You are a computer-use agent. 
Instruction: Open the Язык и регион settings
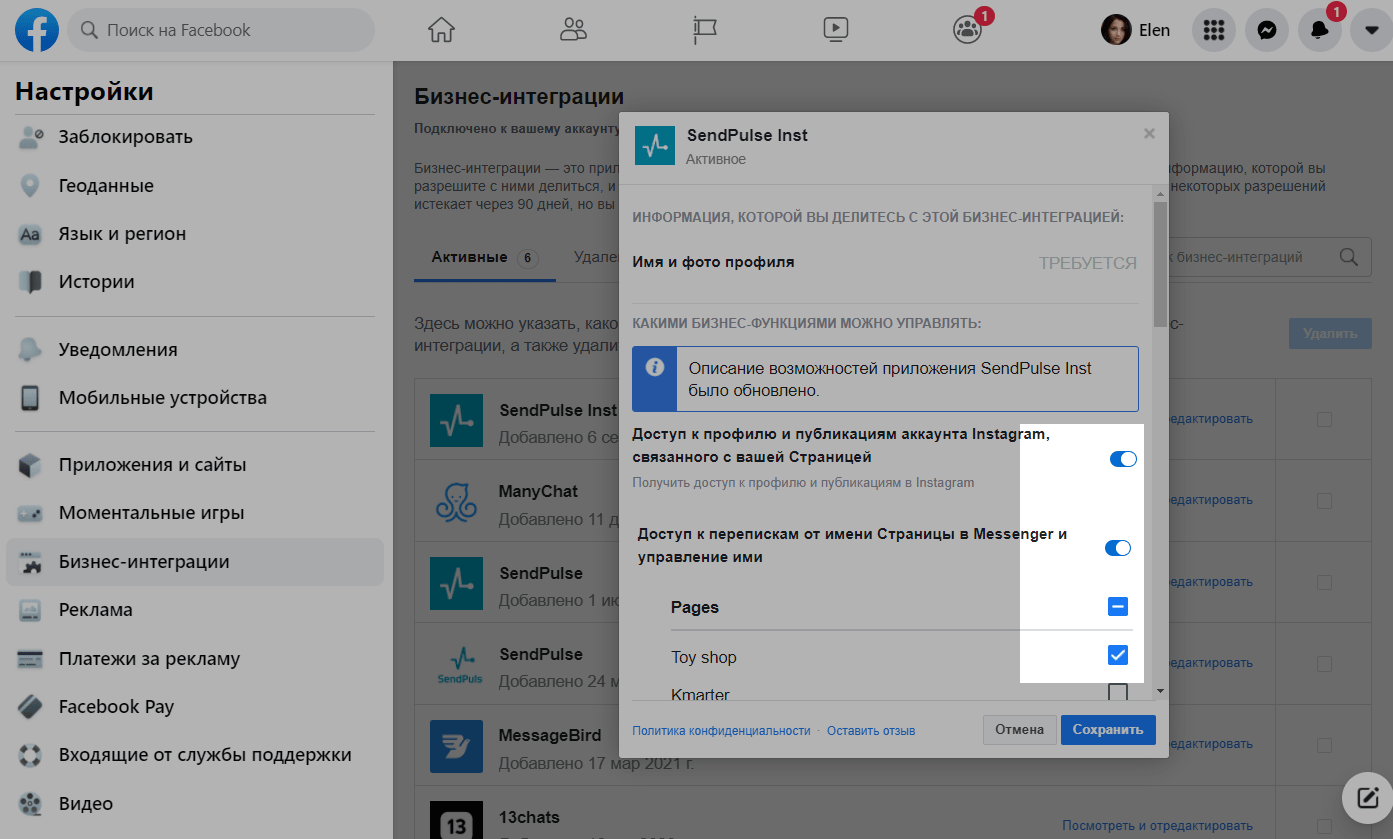195,234
